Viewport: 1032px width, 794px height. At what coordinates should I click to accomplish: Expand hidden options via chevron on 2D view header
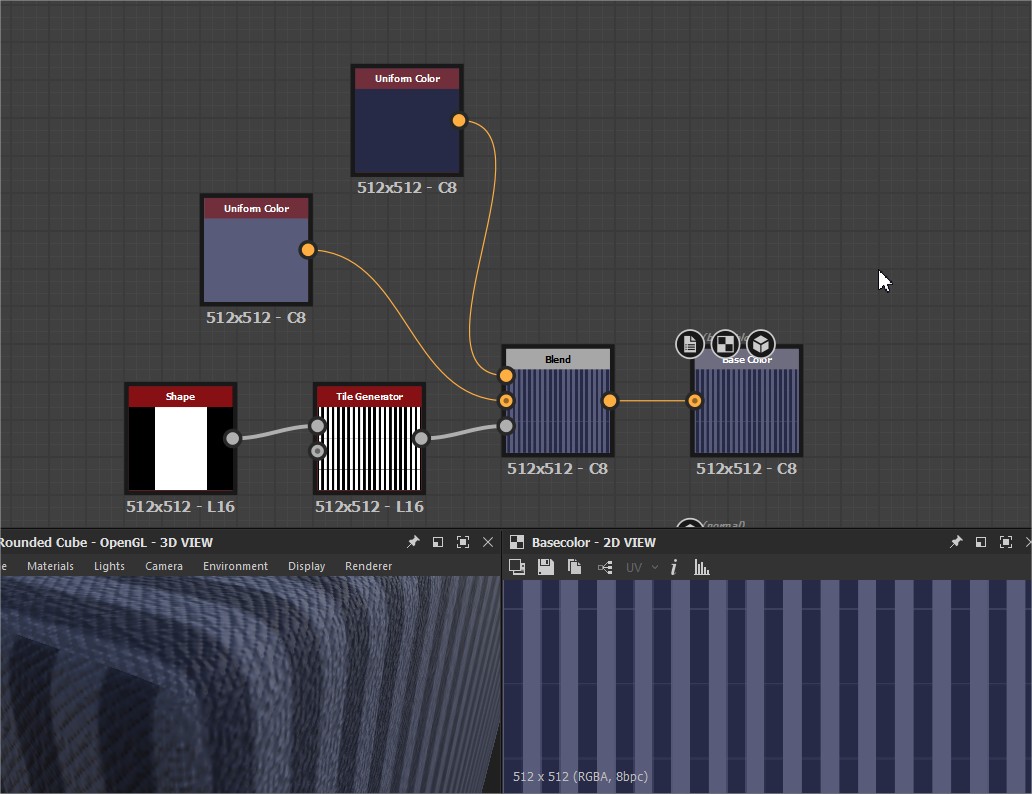1028,541
